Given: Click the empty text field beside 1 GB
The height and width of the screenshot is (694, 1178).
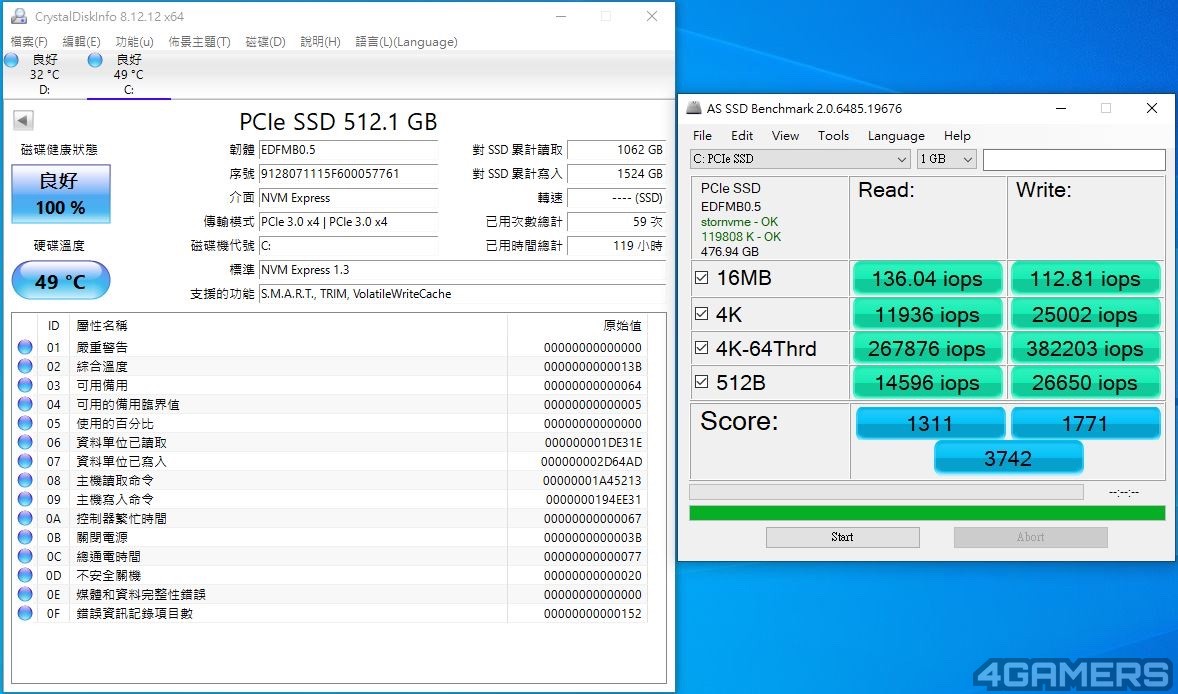Looking at the screenshot, I should click(1074, 159).
